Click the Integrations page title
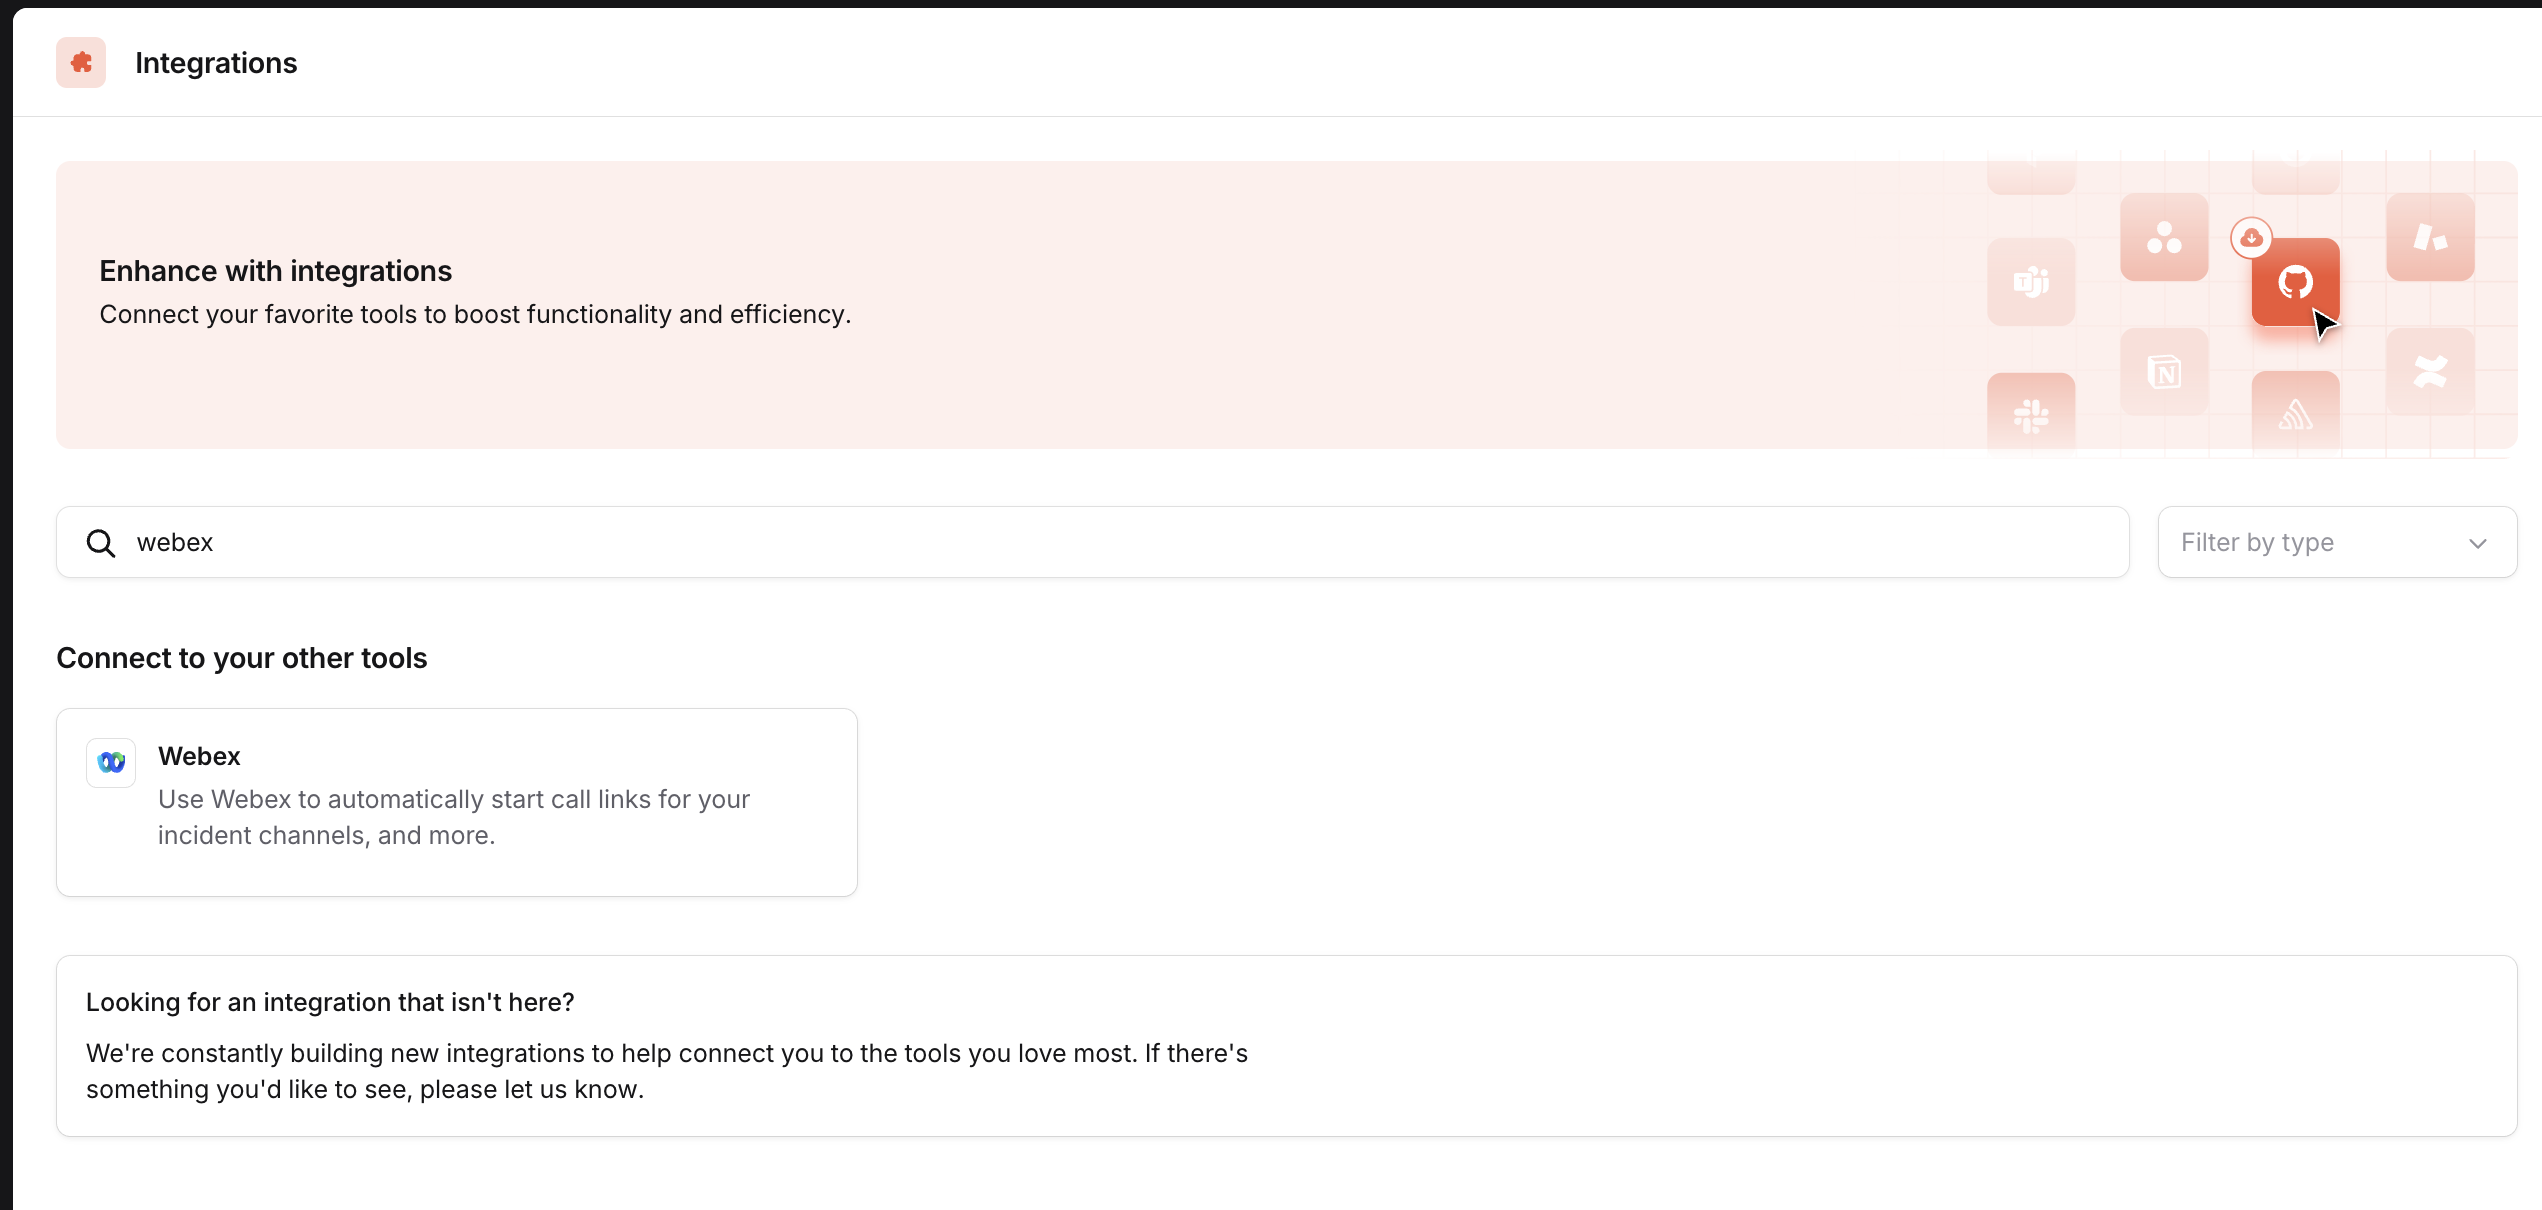This screenshot has height=1210, width=2542. (x=216, y=63)
